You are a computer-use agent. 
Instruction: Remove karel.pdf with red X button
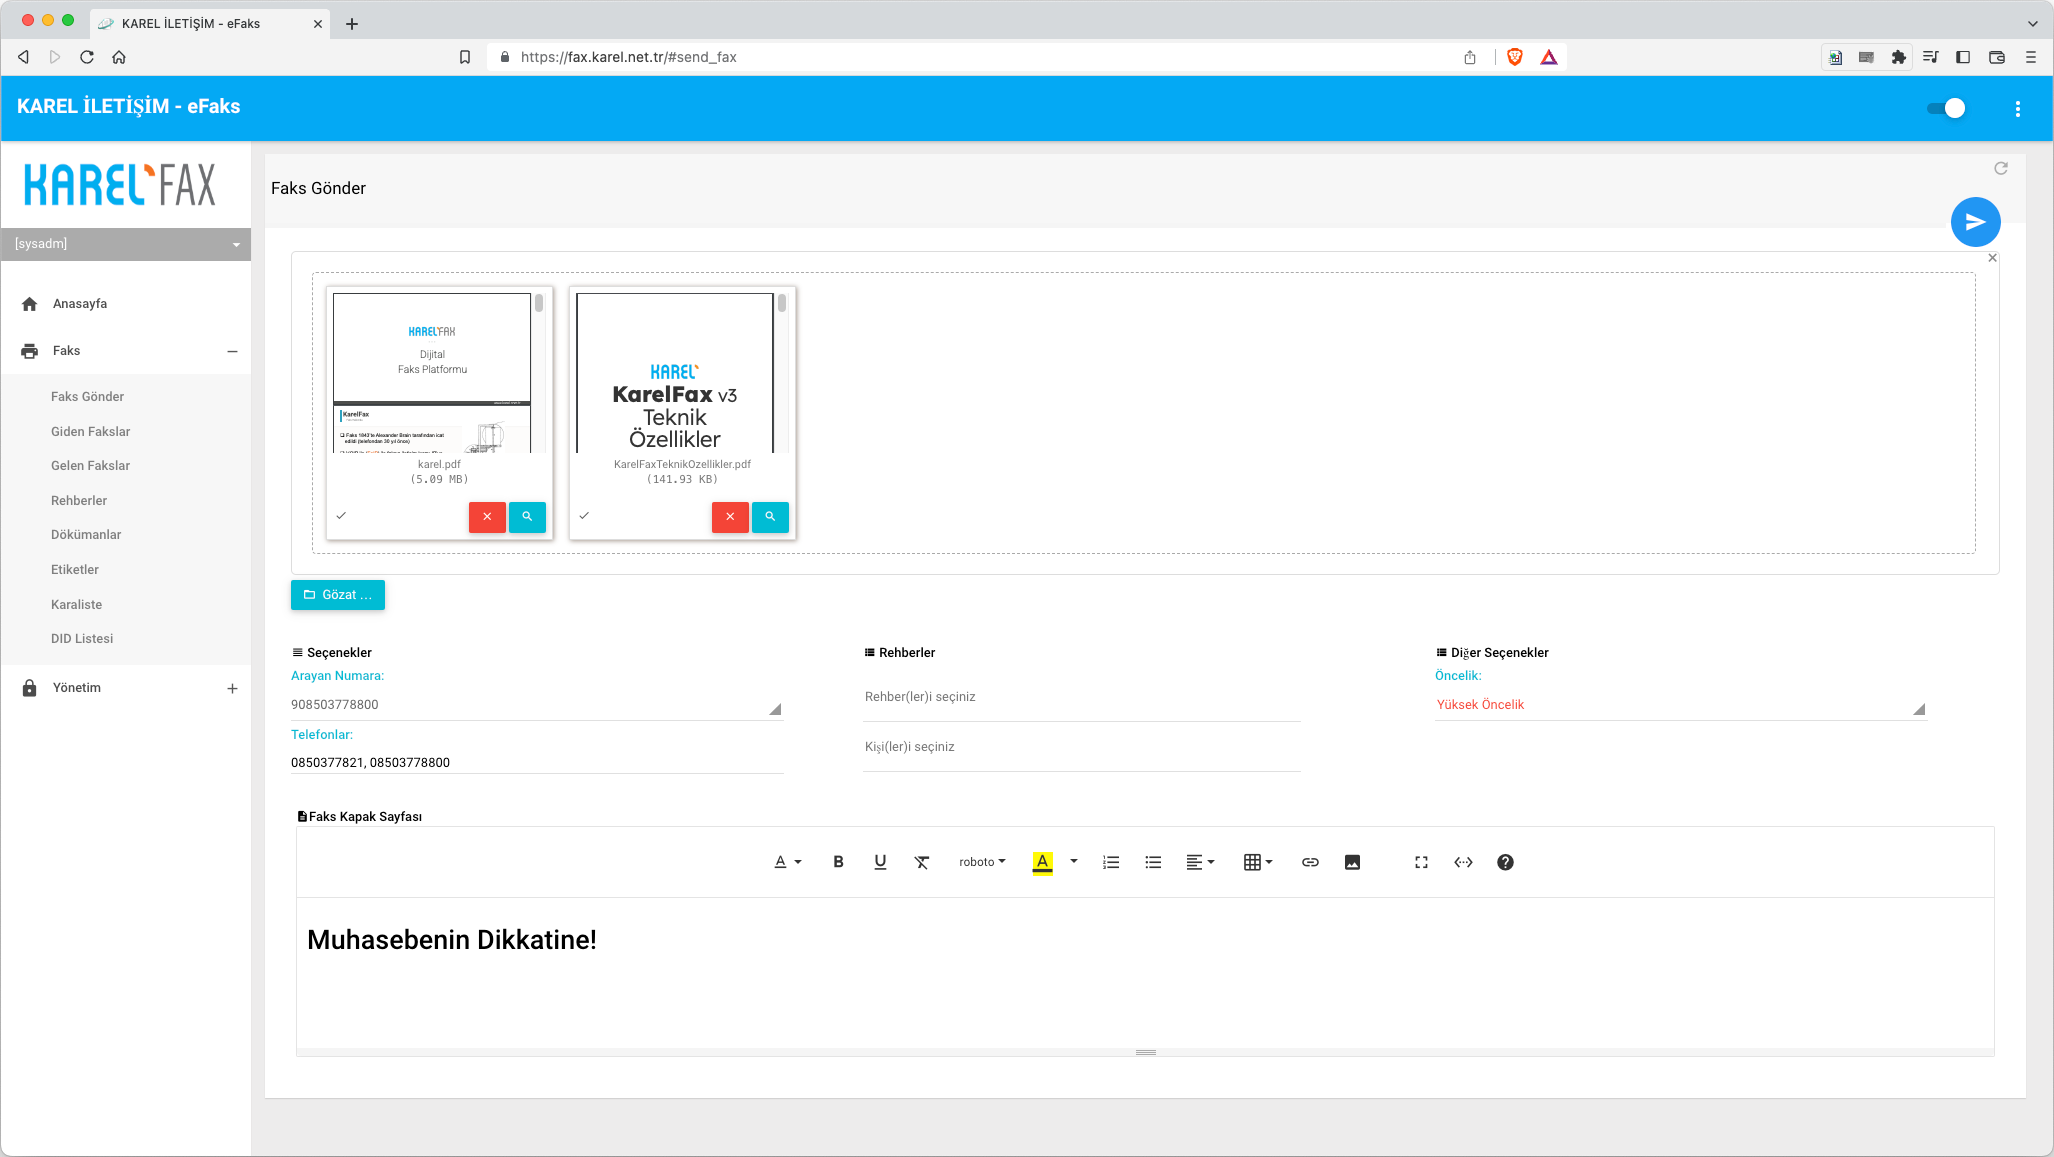(x=487, y=517)
